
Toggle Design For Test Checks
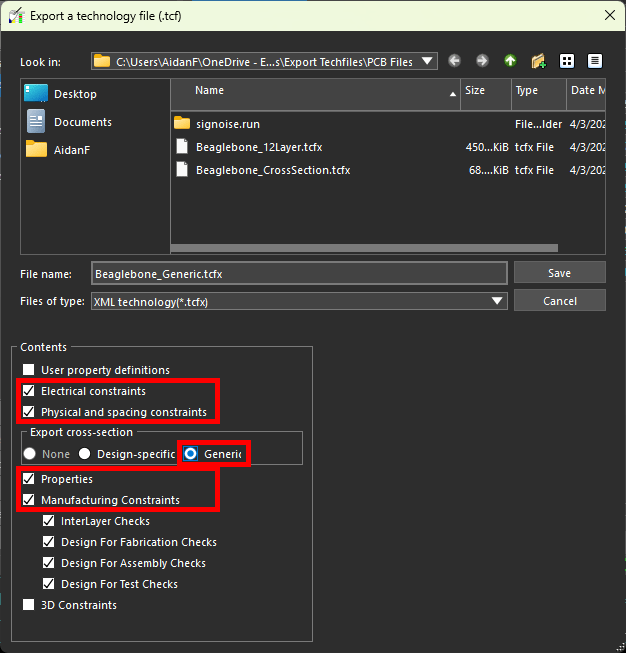49,583
